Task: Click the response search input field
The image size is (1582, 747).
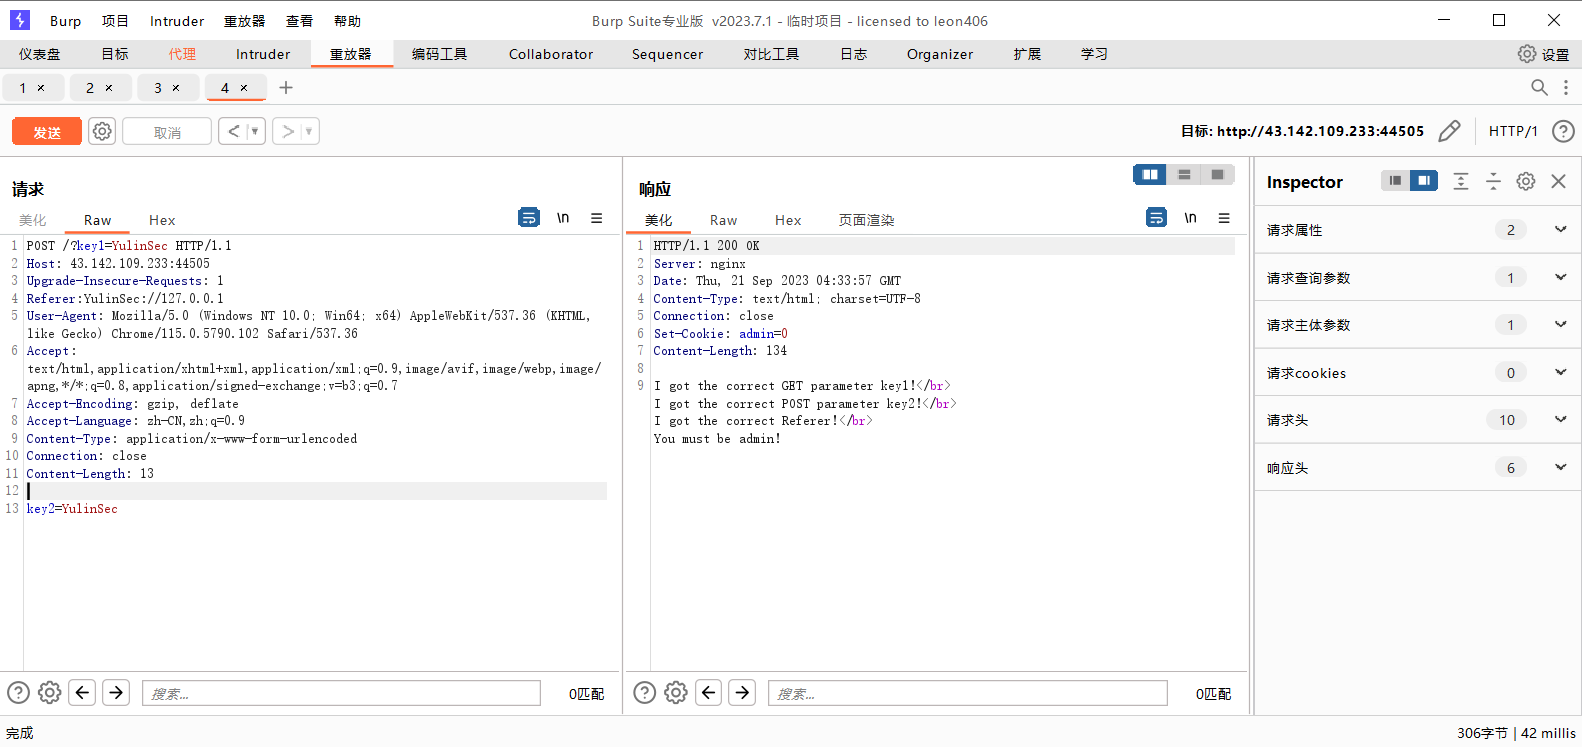Action: point(968,693)
